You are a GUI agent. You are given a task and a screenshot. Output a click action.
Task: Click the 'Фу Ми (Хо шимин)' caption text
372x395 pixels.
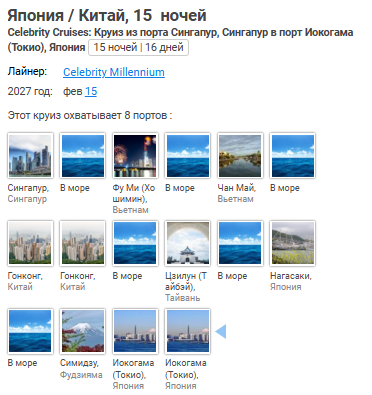134,193
